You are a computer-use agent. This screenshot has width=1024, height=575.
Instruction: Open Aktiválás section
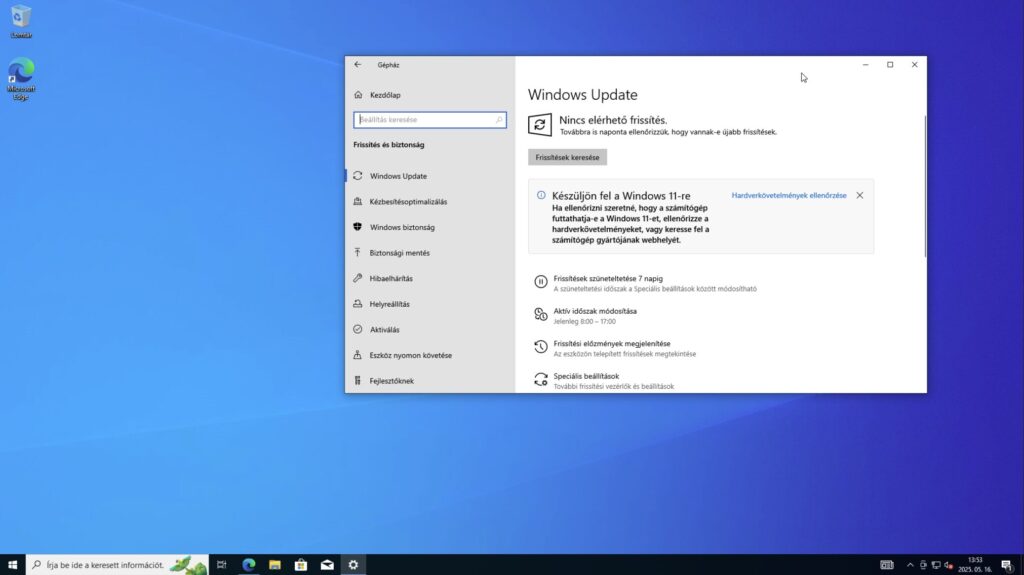(x=384, y=329)
